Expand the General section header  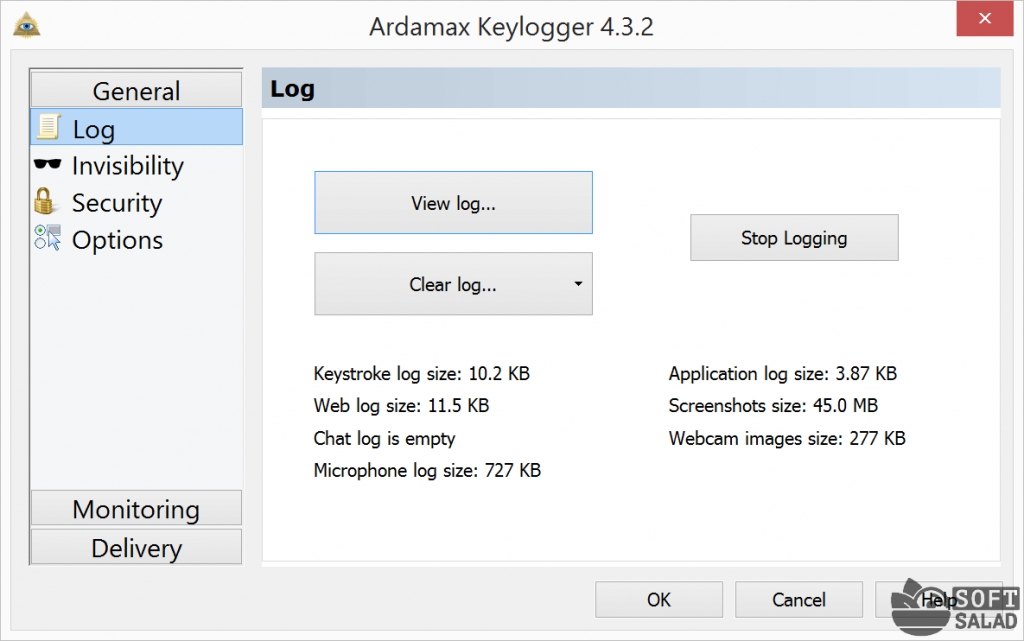pos(136,90)
